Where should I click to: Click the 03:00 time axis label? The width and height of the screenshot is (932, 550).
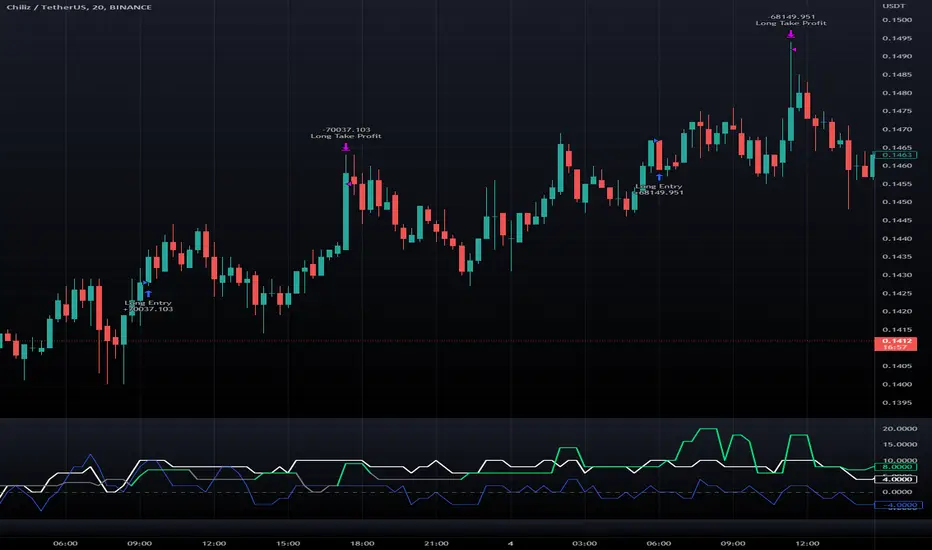(x=584, y=543)
